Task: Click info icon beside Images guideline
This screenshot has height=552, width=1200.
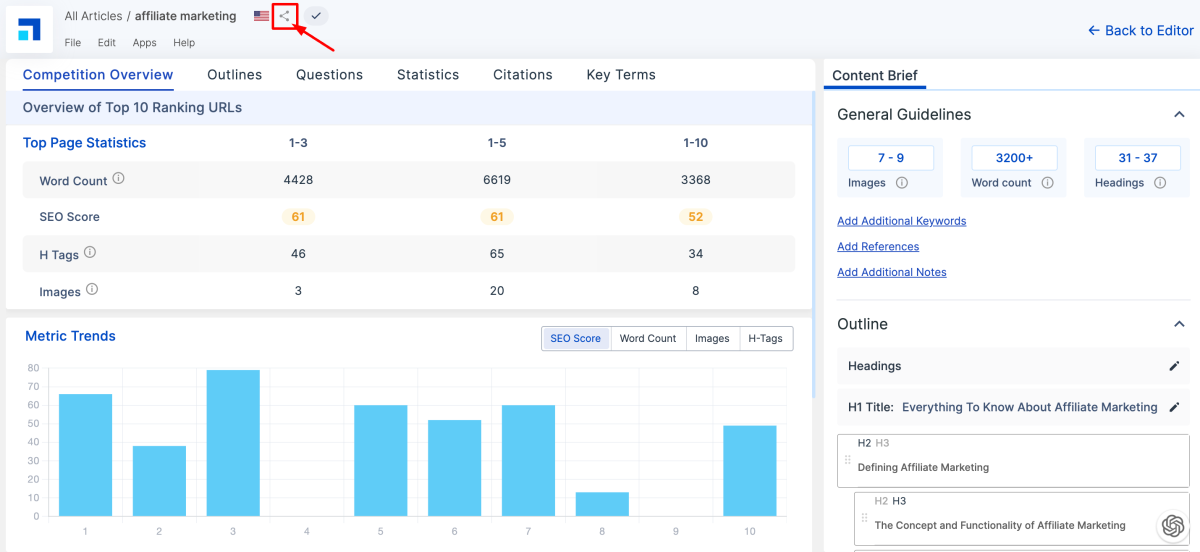Action: click(902, 183)
